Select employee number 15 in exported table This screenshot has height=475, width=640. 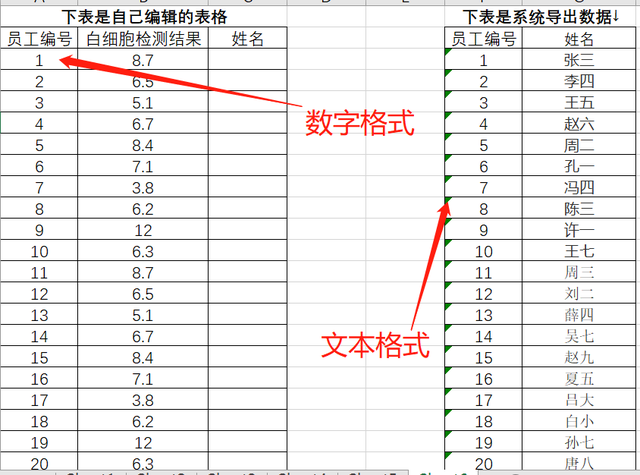pos(484,357)
